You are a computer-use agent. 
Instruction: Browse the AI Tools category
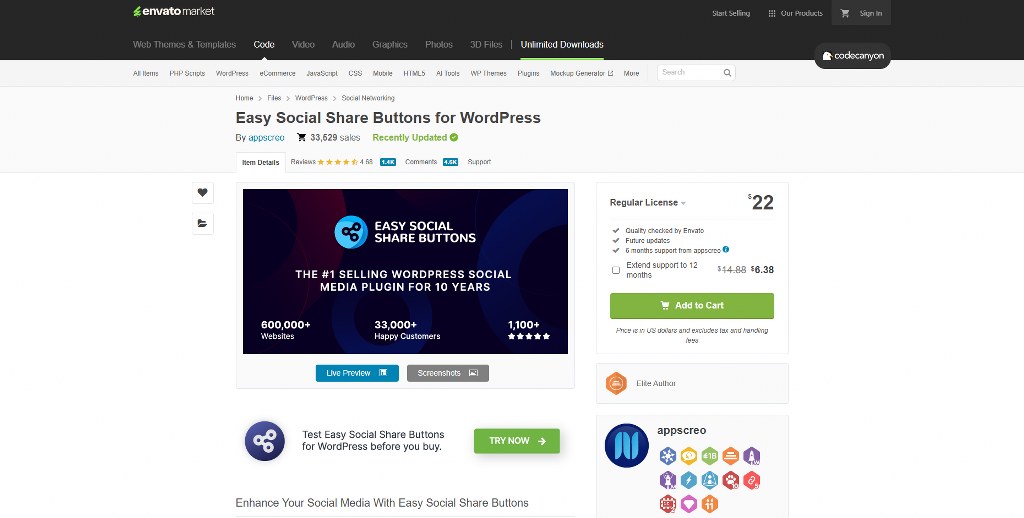(448, 73)
